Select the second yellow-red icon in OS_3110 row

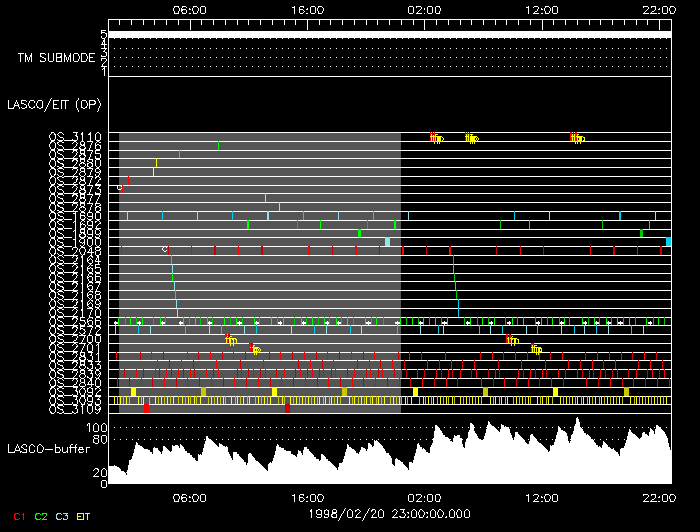click(x=471, y=138)
